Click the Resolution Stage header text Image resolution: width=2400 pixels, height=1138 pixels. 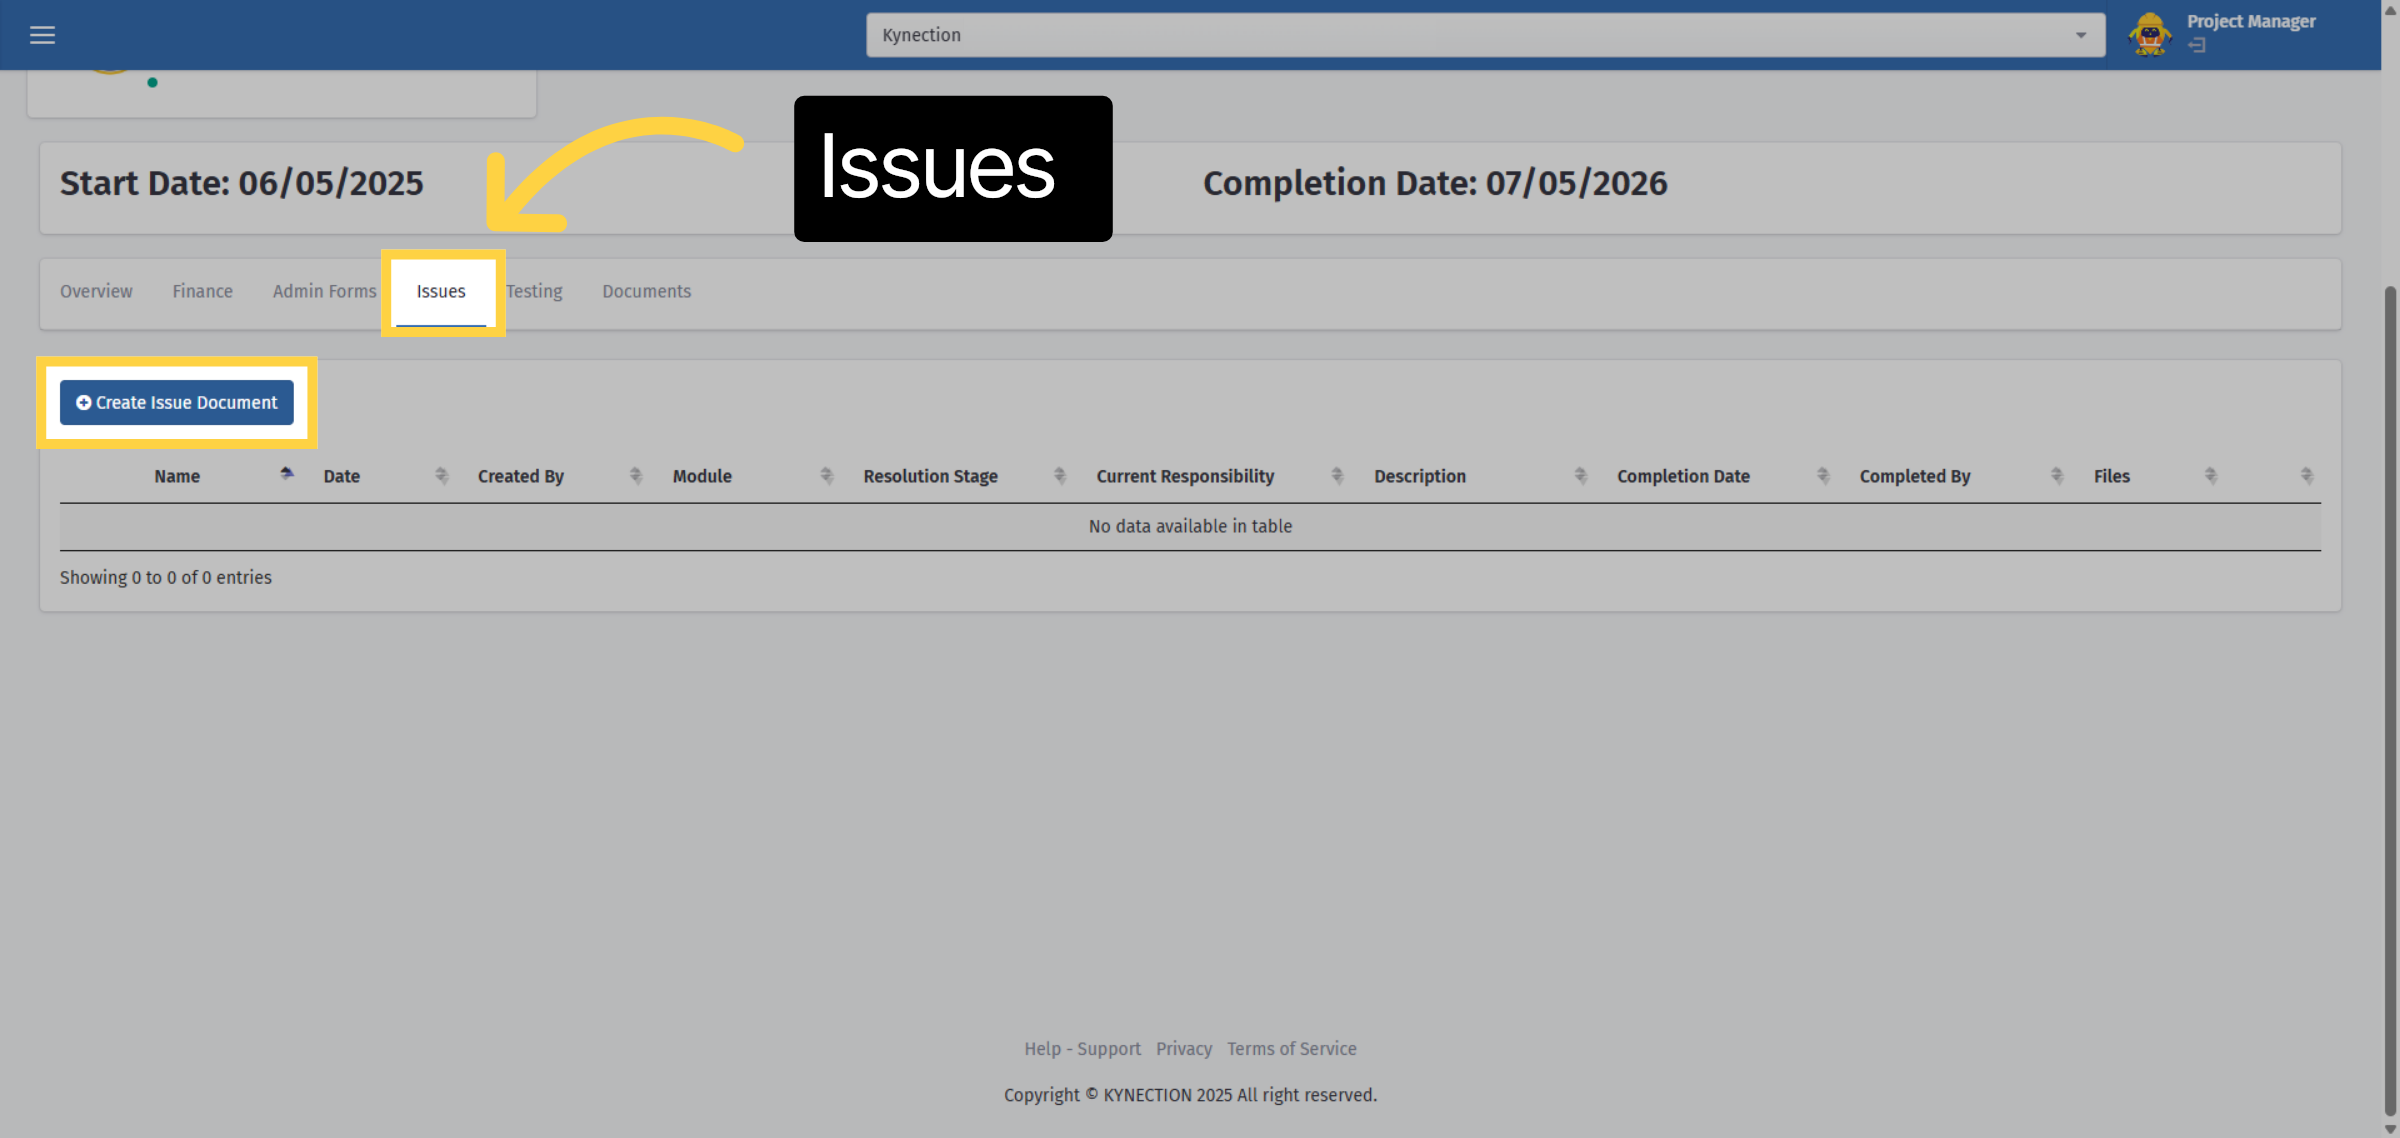pos(930,476)
